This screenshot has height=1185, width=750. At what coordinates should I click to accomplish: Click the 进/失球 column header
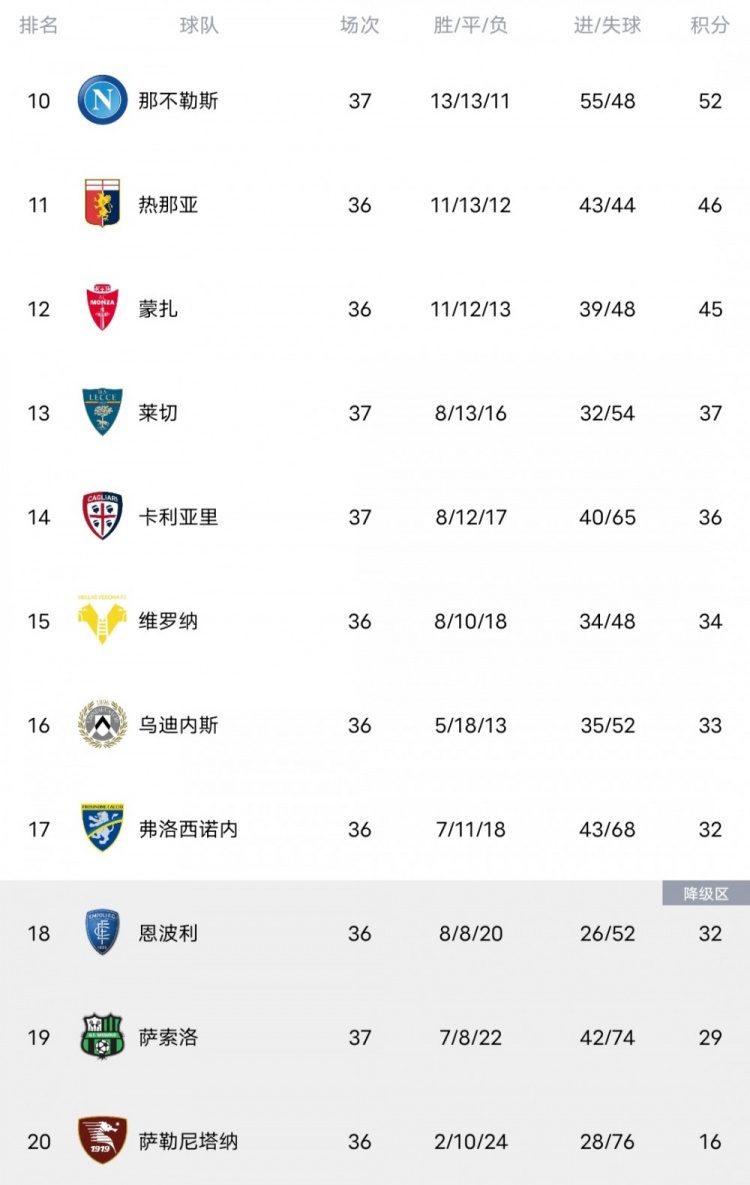pyautogui.click(x=607, y=25)
